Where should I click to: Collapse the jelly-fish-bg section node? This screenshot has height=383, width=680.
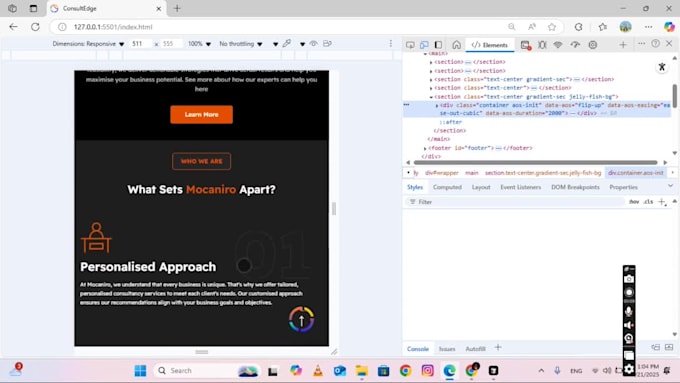point(431,97)
